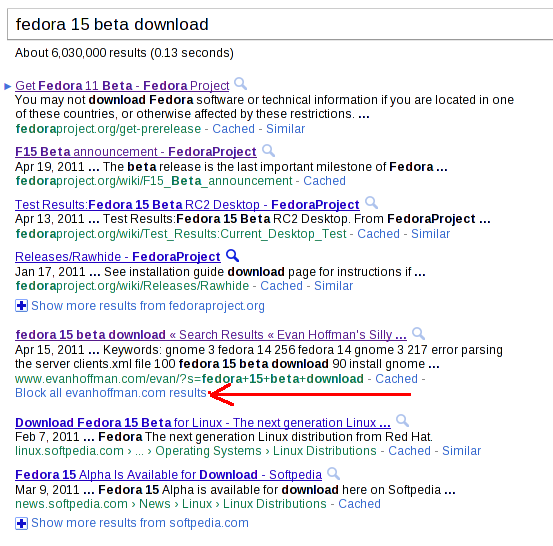Click search box containing fedora 15 beta download
Viewport: 553px width, 546px height.
point(280,24)
